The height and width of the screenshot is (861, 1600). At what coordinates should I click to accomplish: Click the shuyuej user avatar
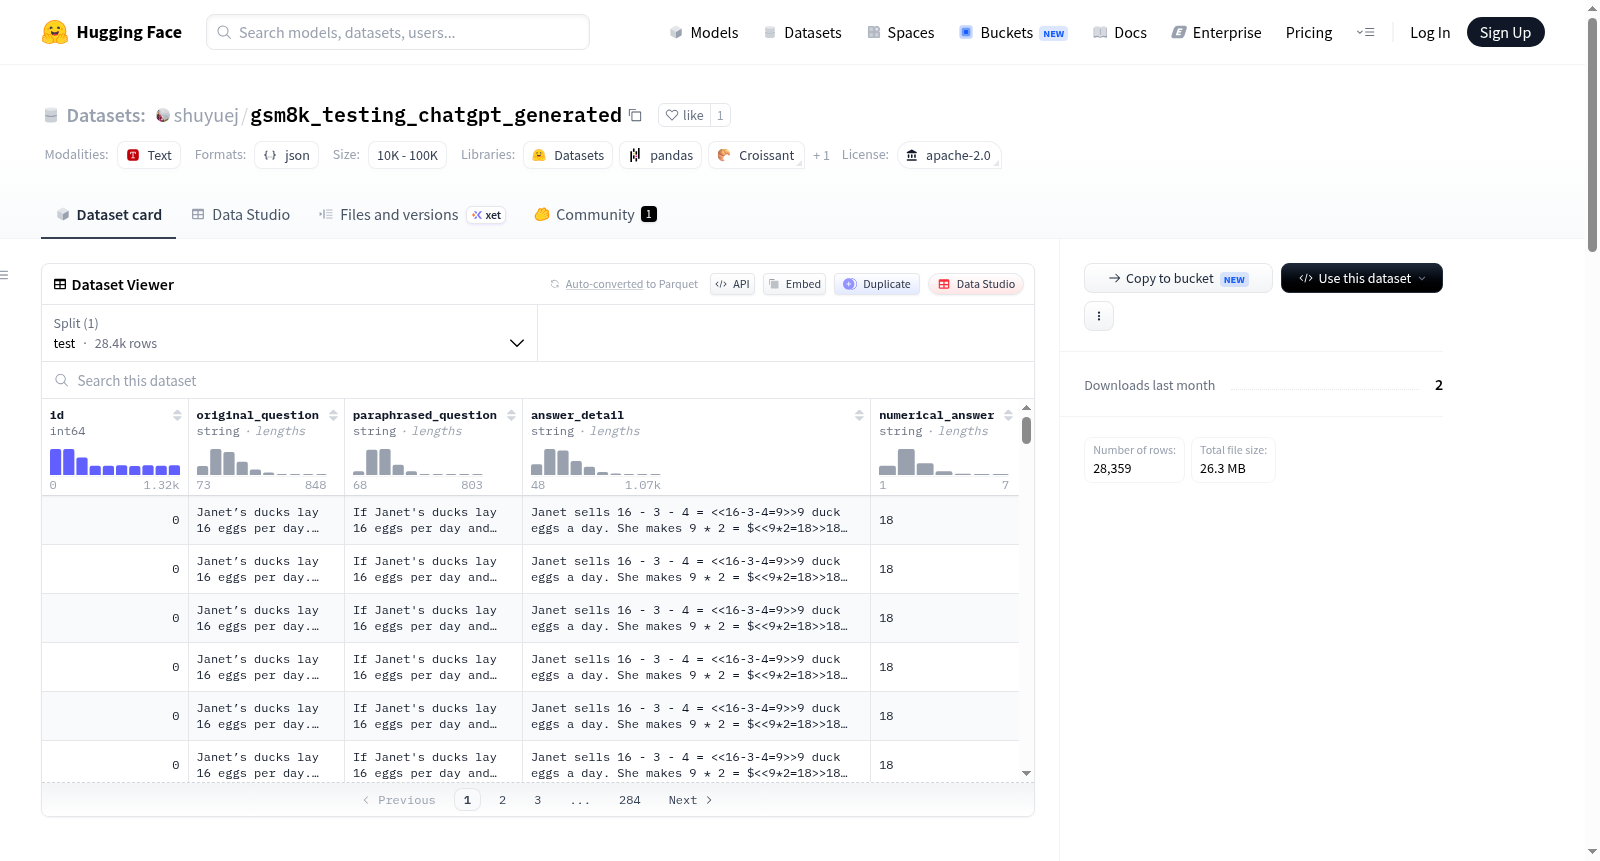coord(163,115)
